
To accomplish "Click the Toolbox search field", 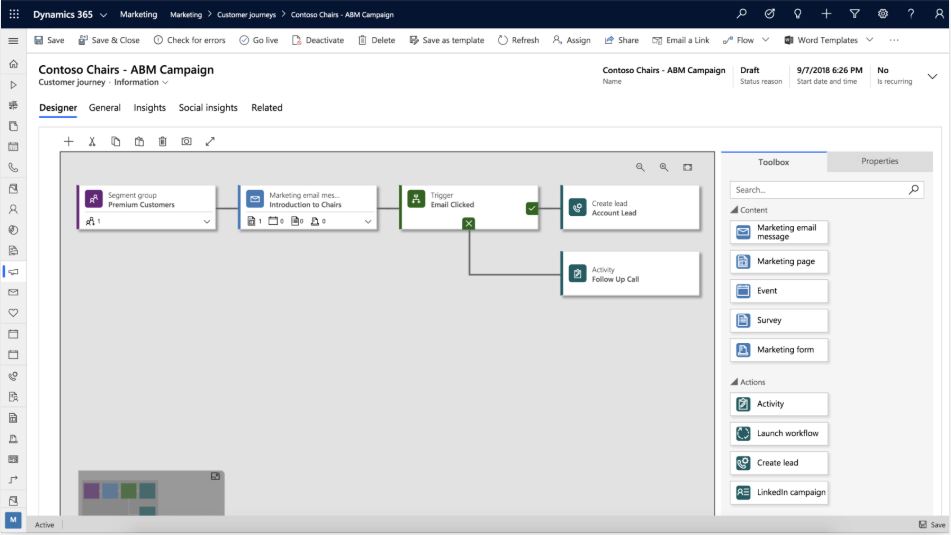I will (x=827, y=190).
